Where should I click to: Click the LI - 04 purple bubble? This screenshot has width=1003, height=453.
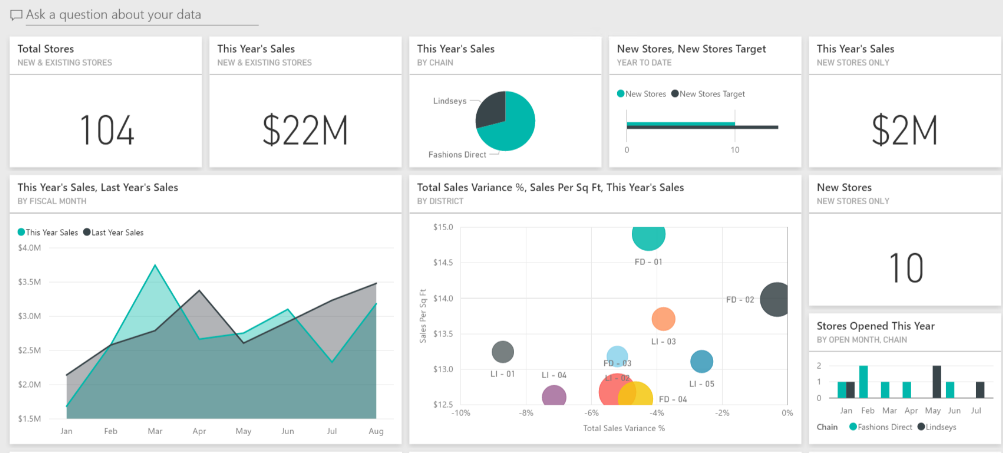(554, 397)
